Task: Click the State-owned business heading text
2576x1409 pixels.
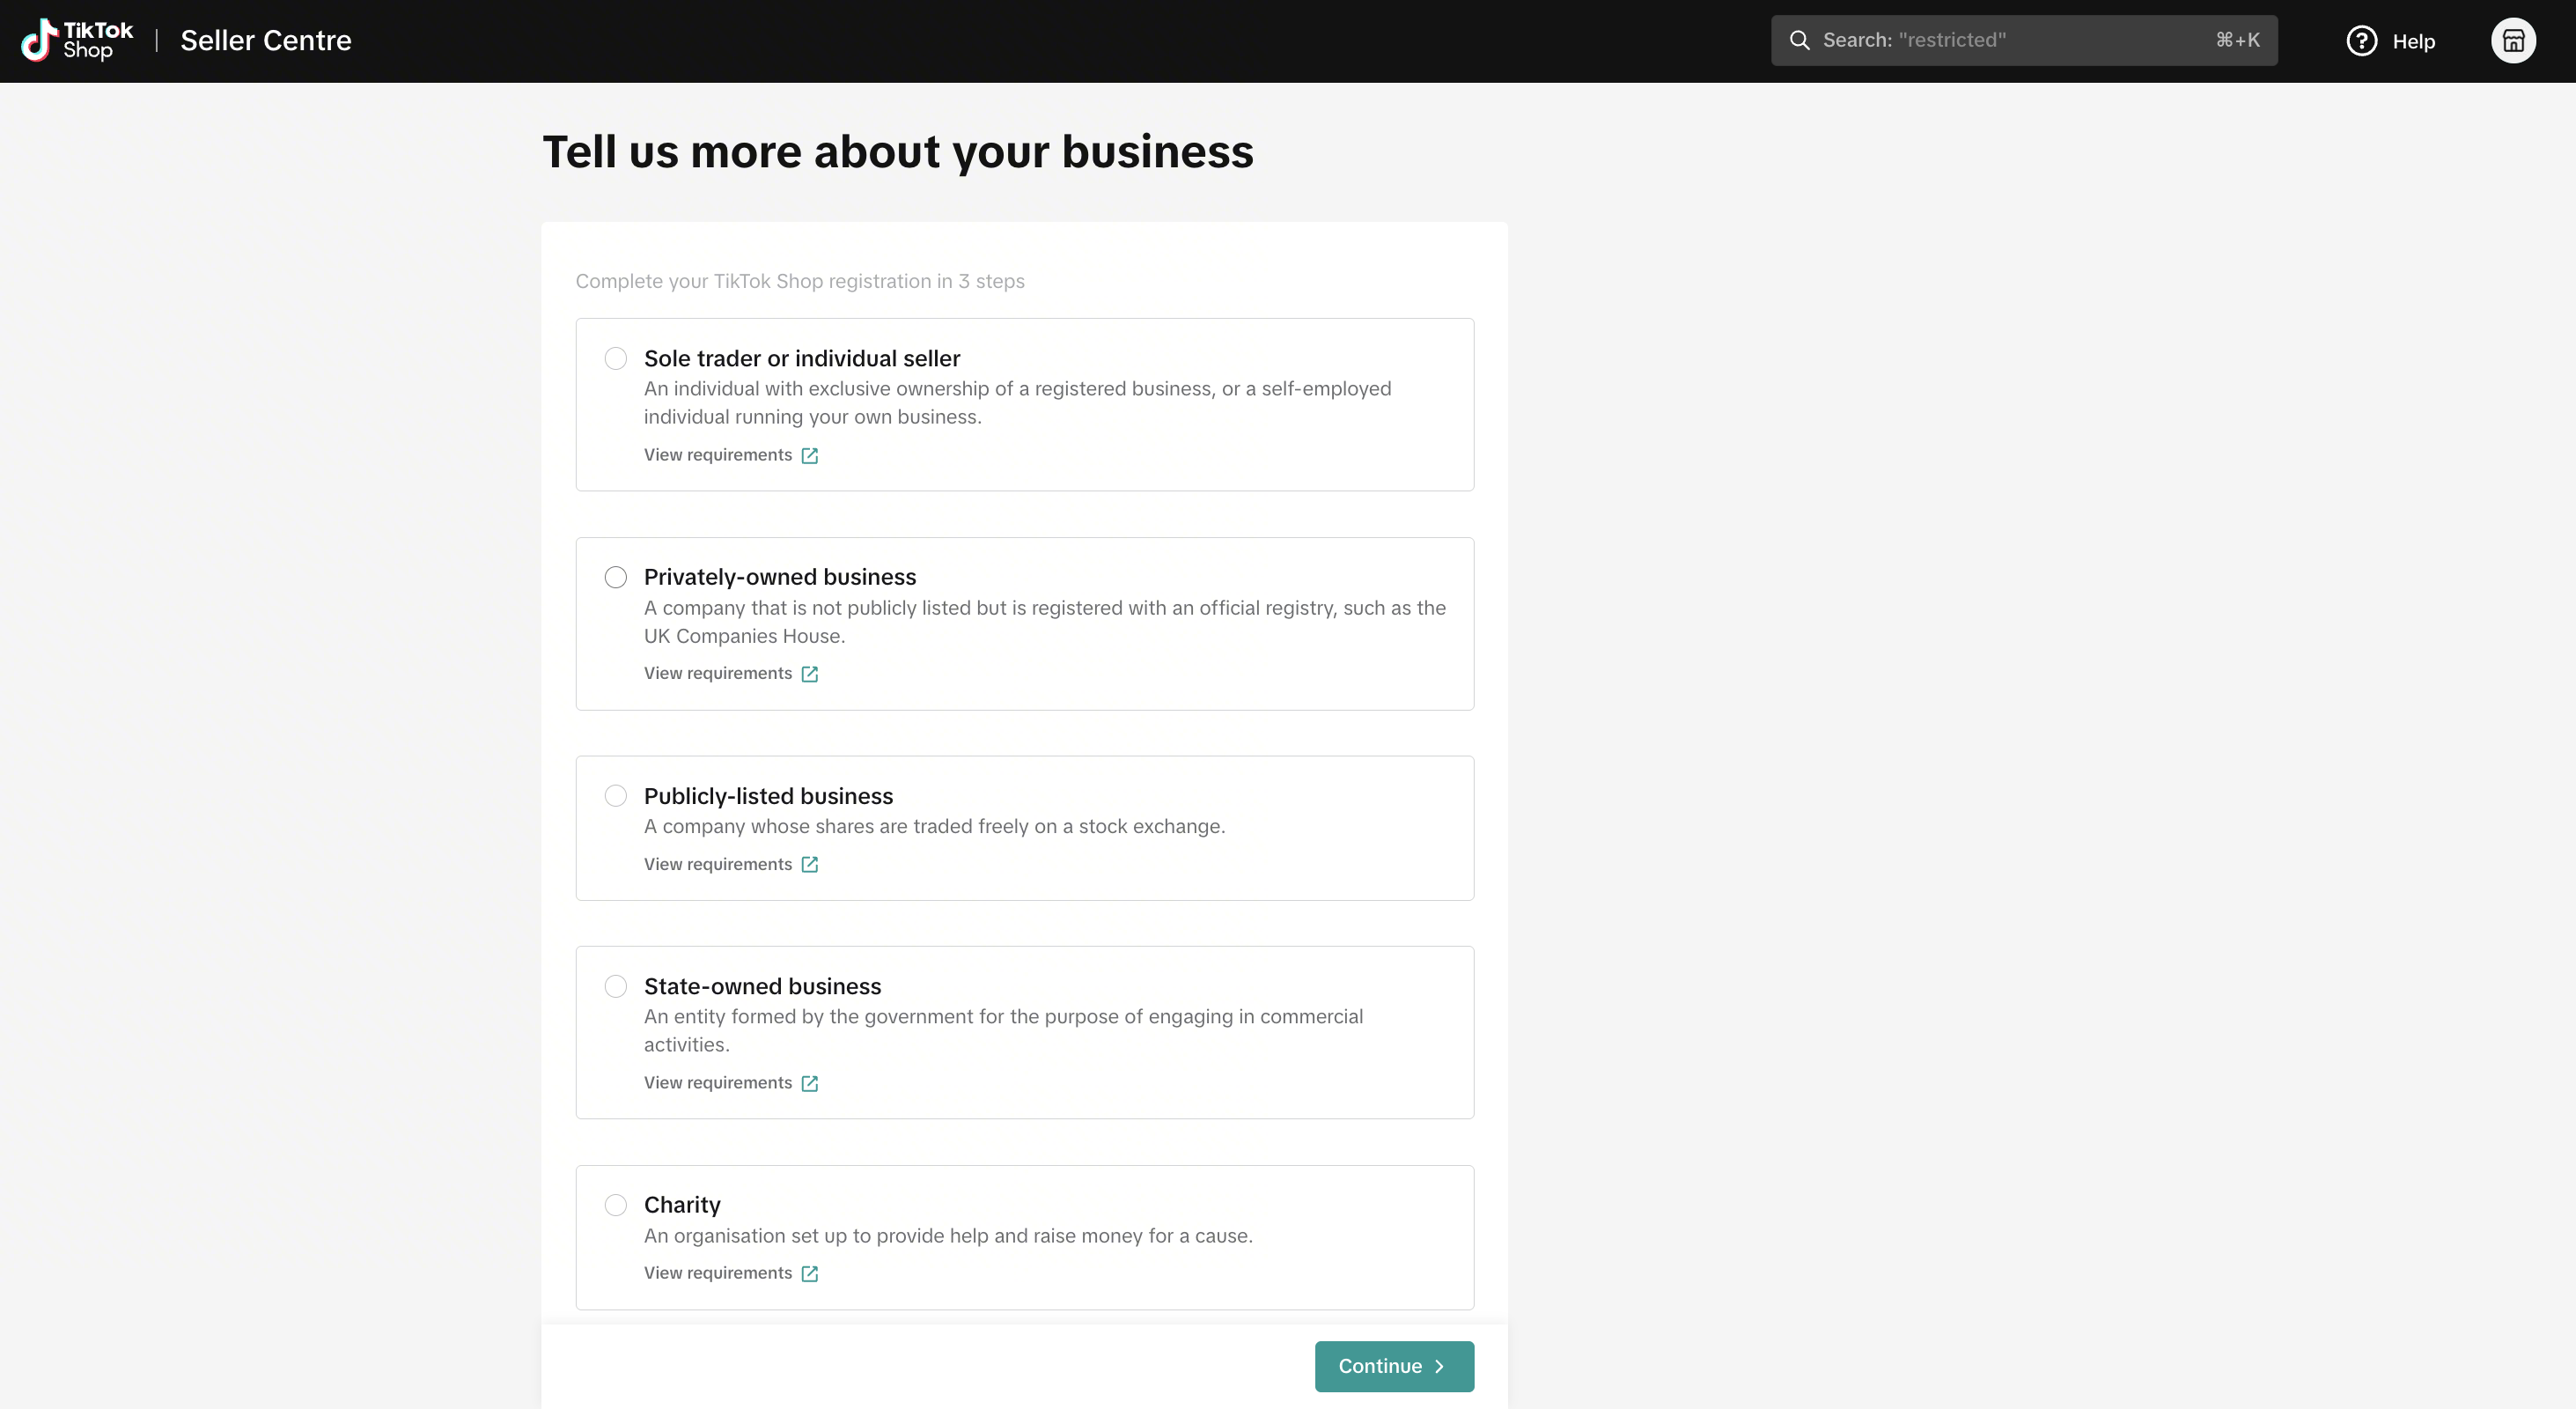Action: pos(762,986)
